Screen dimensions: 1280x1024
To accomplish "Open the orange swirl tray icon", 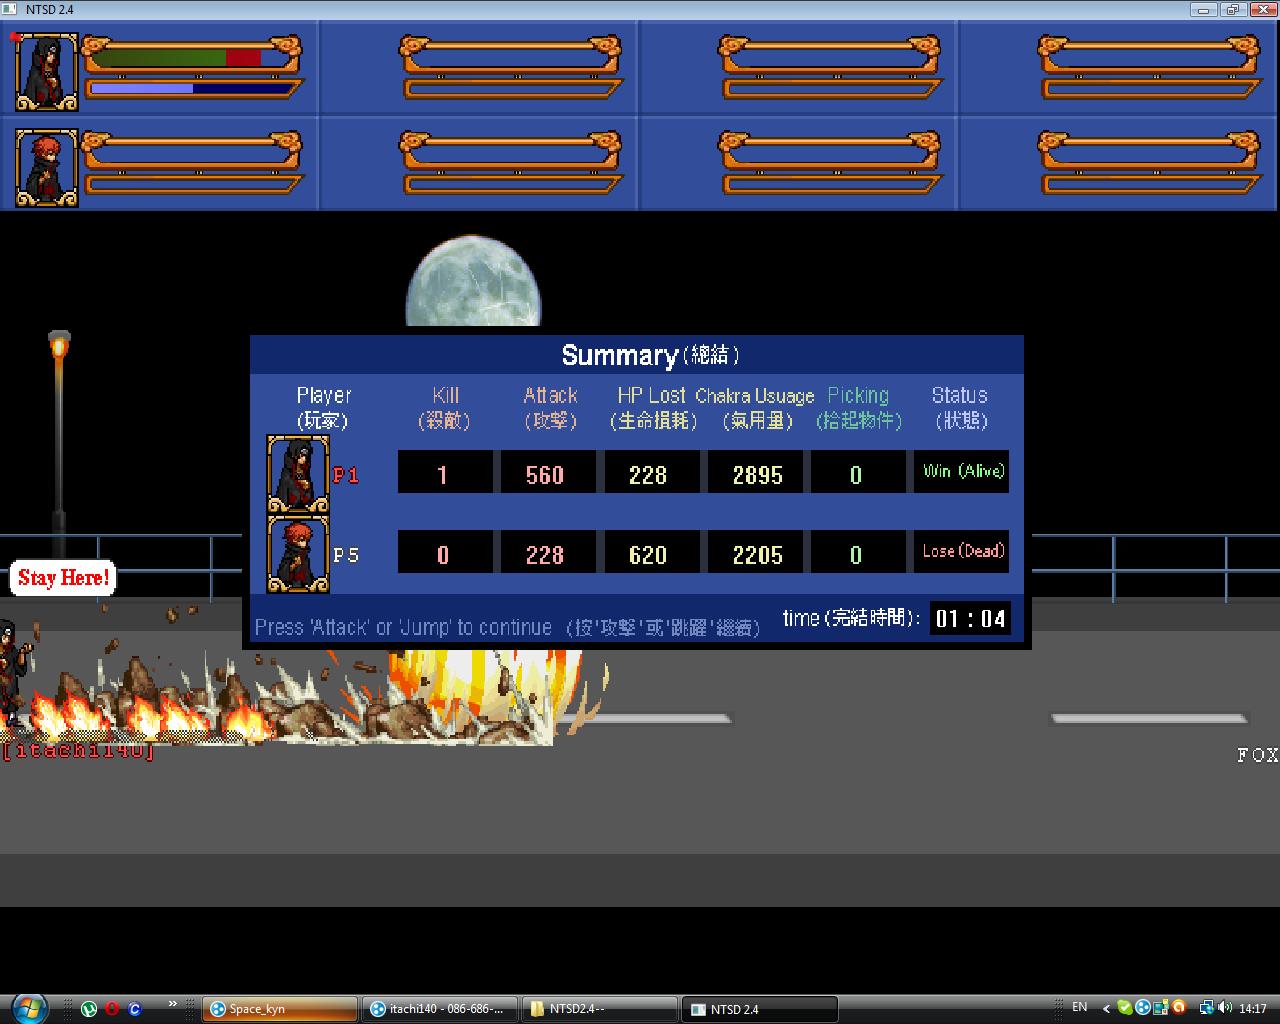I will [1179, 1008].
